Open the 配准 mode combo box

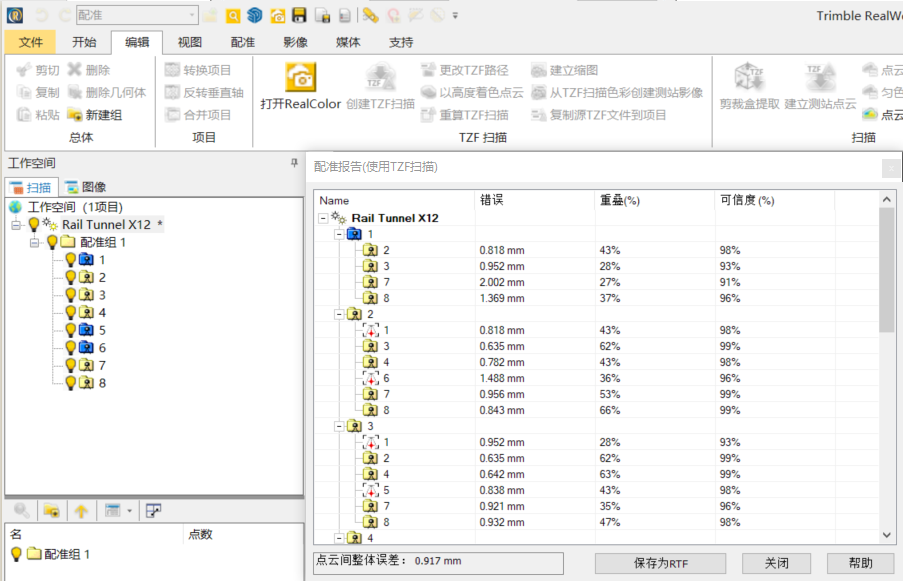(137, 16)
